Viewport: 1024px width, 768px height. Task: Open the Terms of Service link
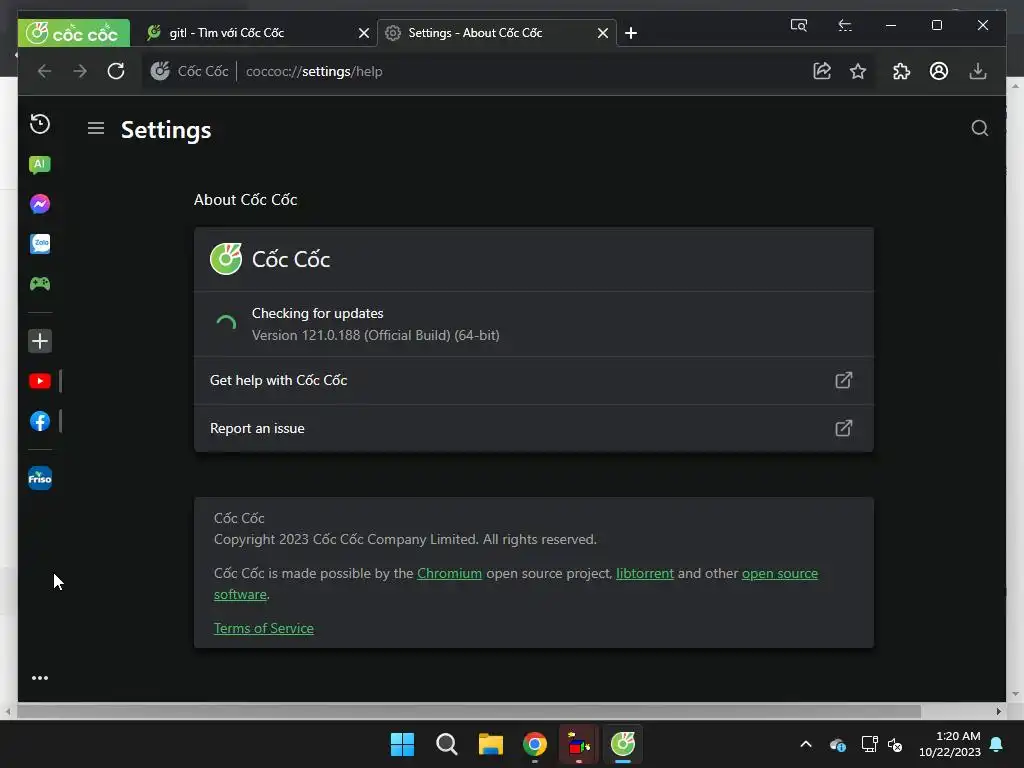click(264, 628)
